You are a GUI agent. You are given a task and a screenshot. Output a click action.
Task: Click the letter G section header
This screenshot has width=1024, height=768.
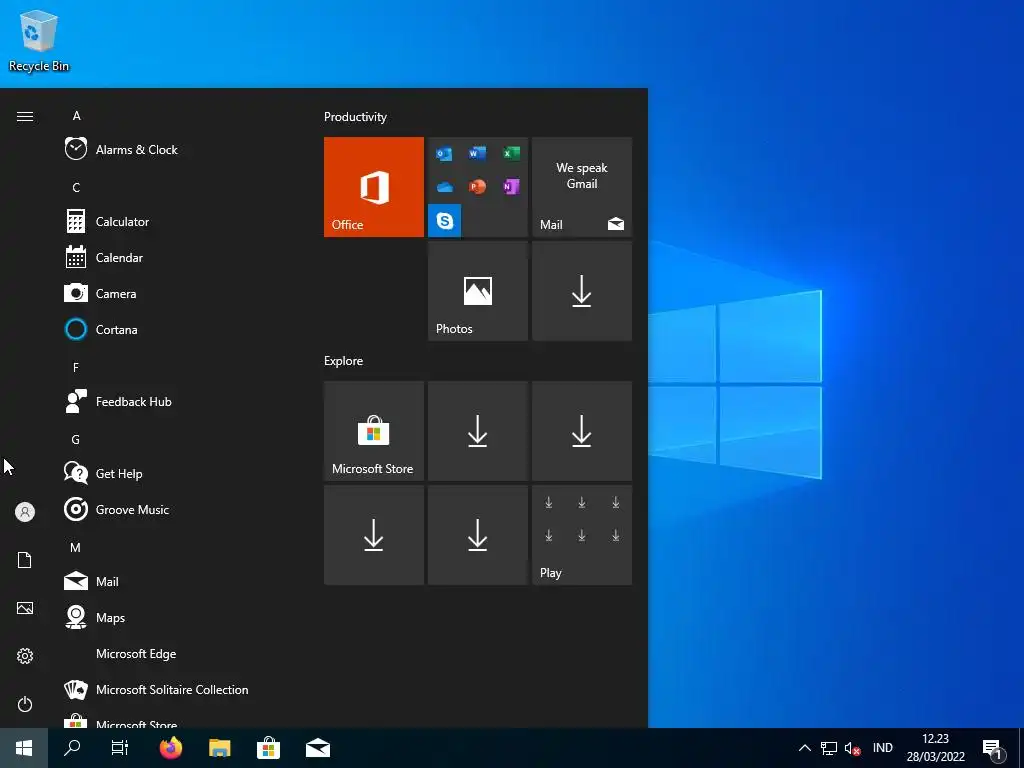(x=76, y=440)
